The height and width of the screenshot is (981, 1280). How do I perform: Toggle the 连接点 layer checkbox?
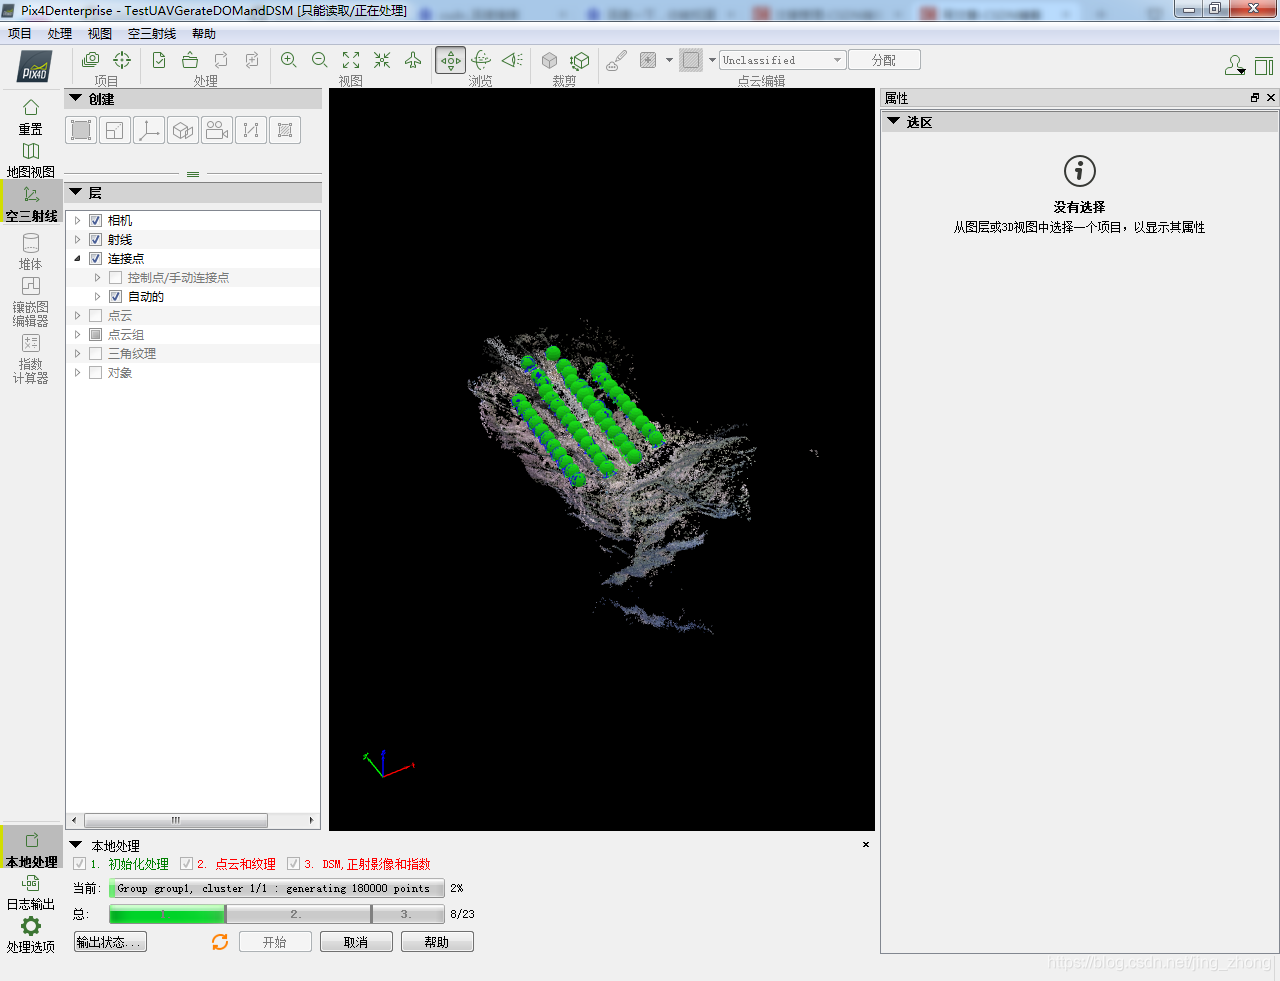[x=96, y=259]
